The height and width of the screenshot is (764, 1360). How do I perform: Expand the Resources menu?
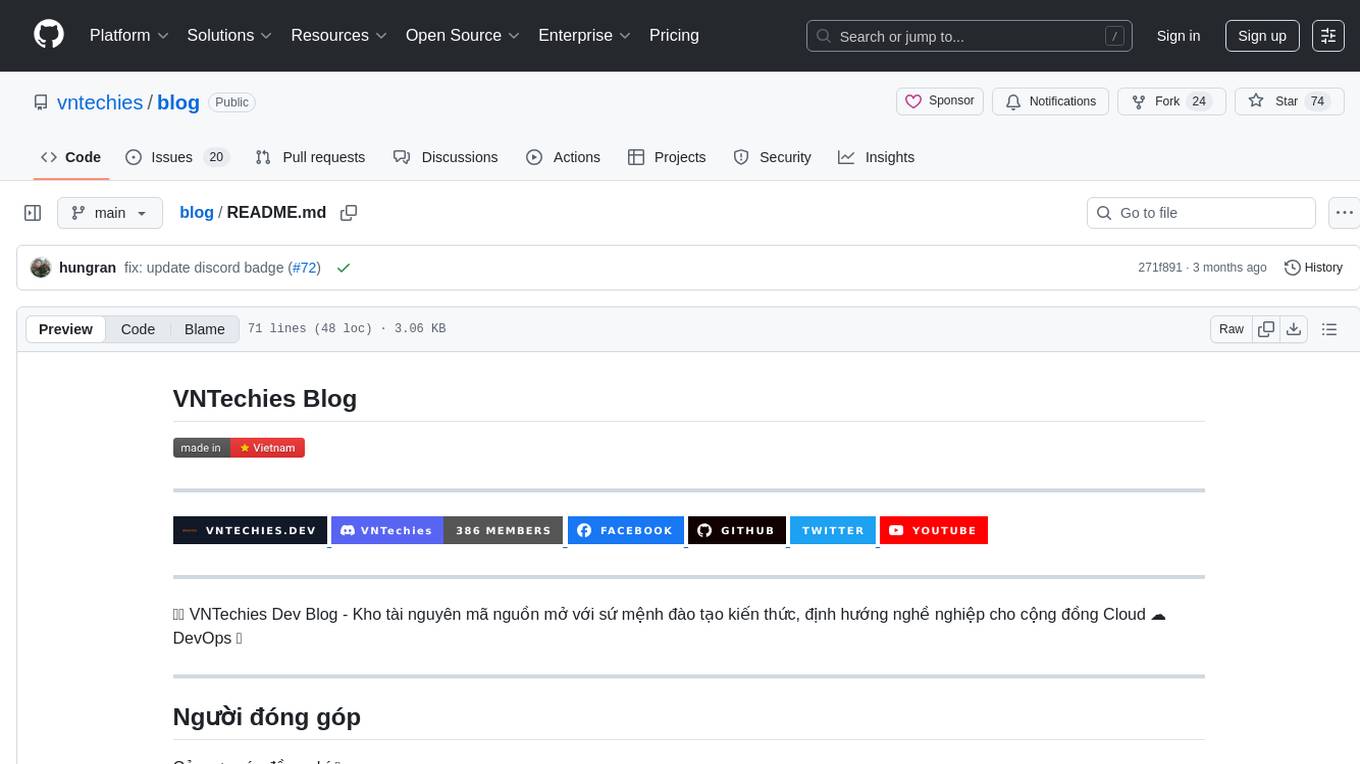pyautogui.click(x=339, y=35)
